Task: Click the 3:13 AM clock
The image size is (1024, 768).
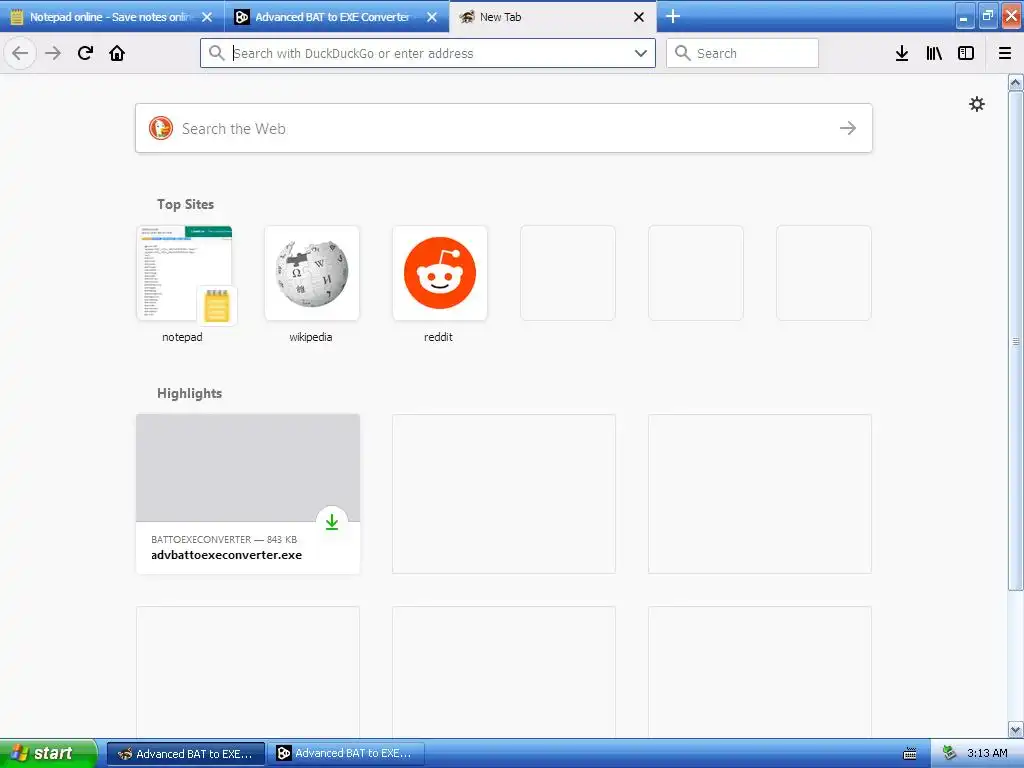Action: [987, 753]
